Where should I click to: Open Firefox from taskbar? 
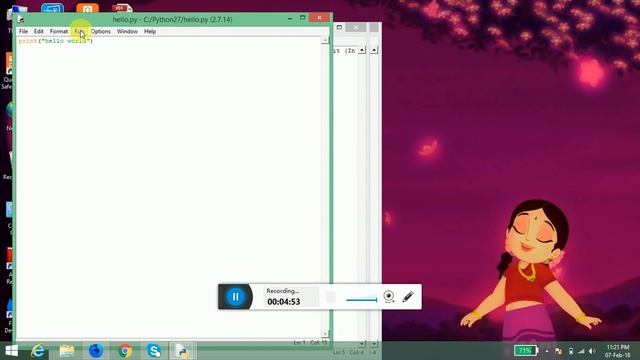coord(96,351)
